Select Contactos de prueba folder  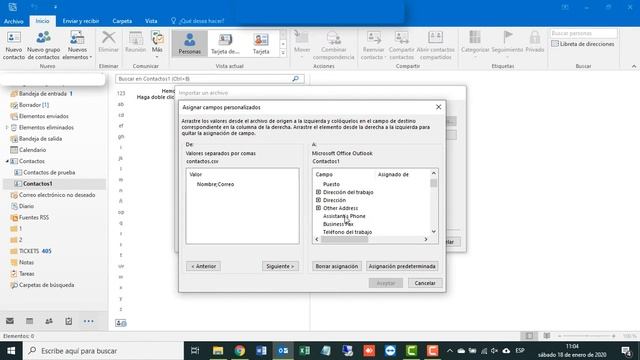(x=49, y=173)
